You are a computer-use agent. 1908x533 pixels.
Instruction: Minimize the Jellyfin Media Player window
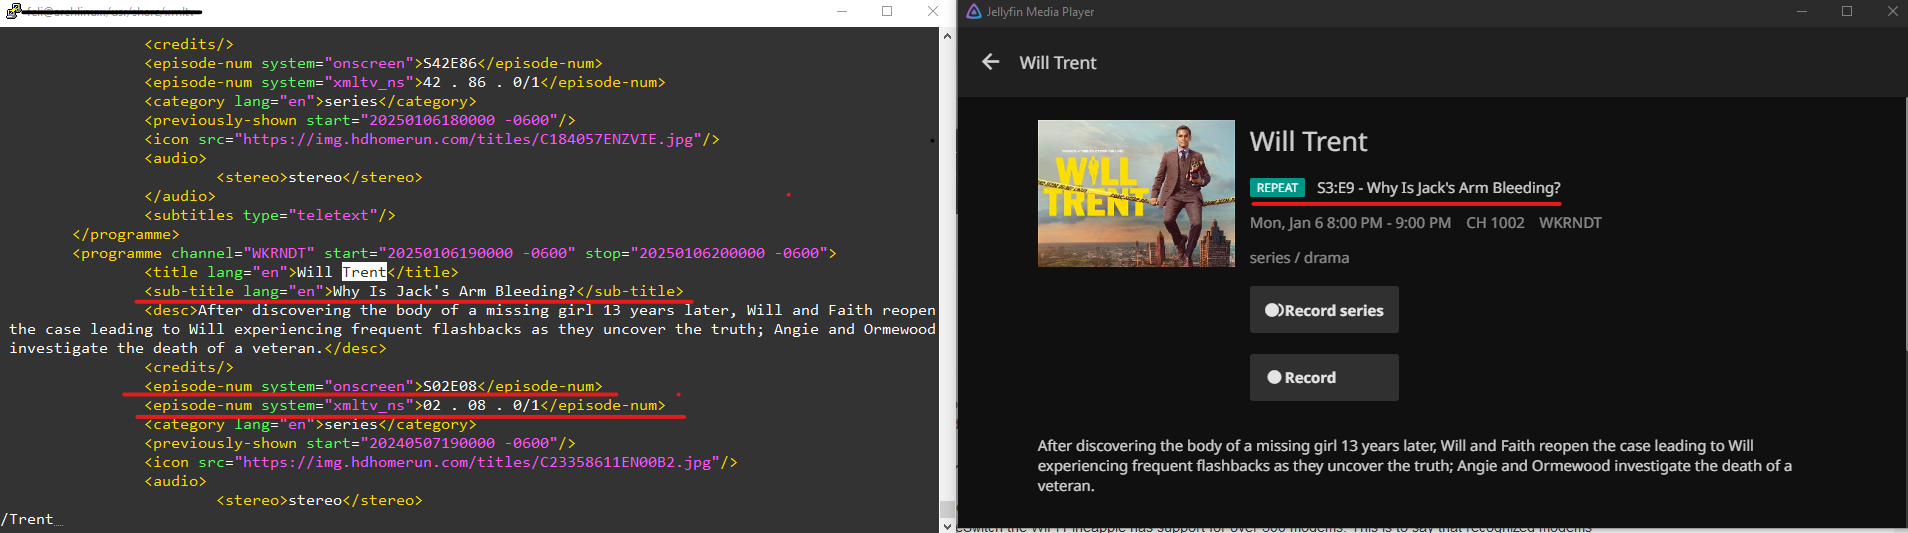[1802, 12]
